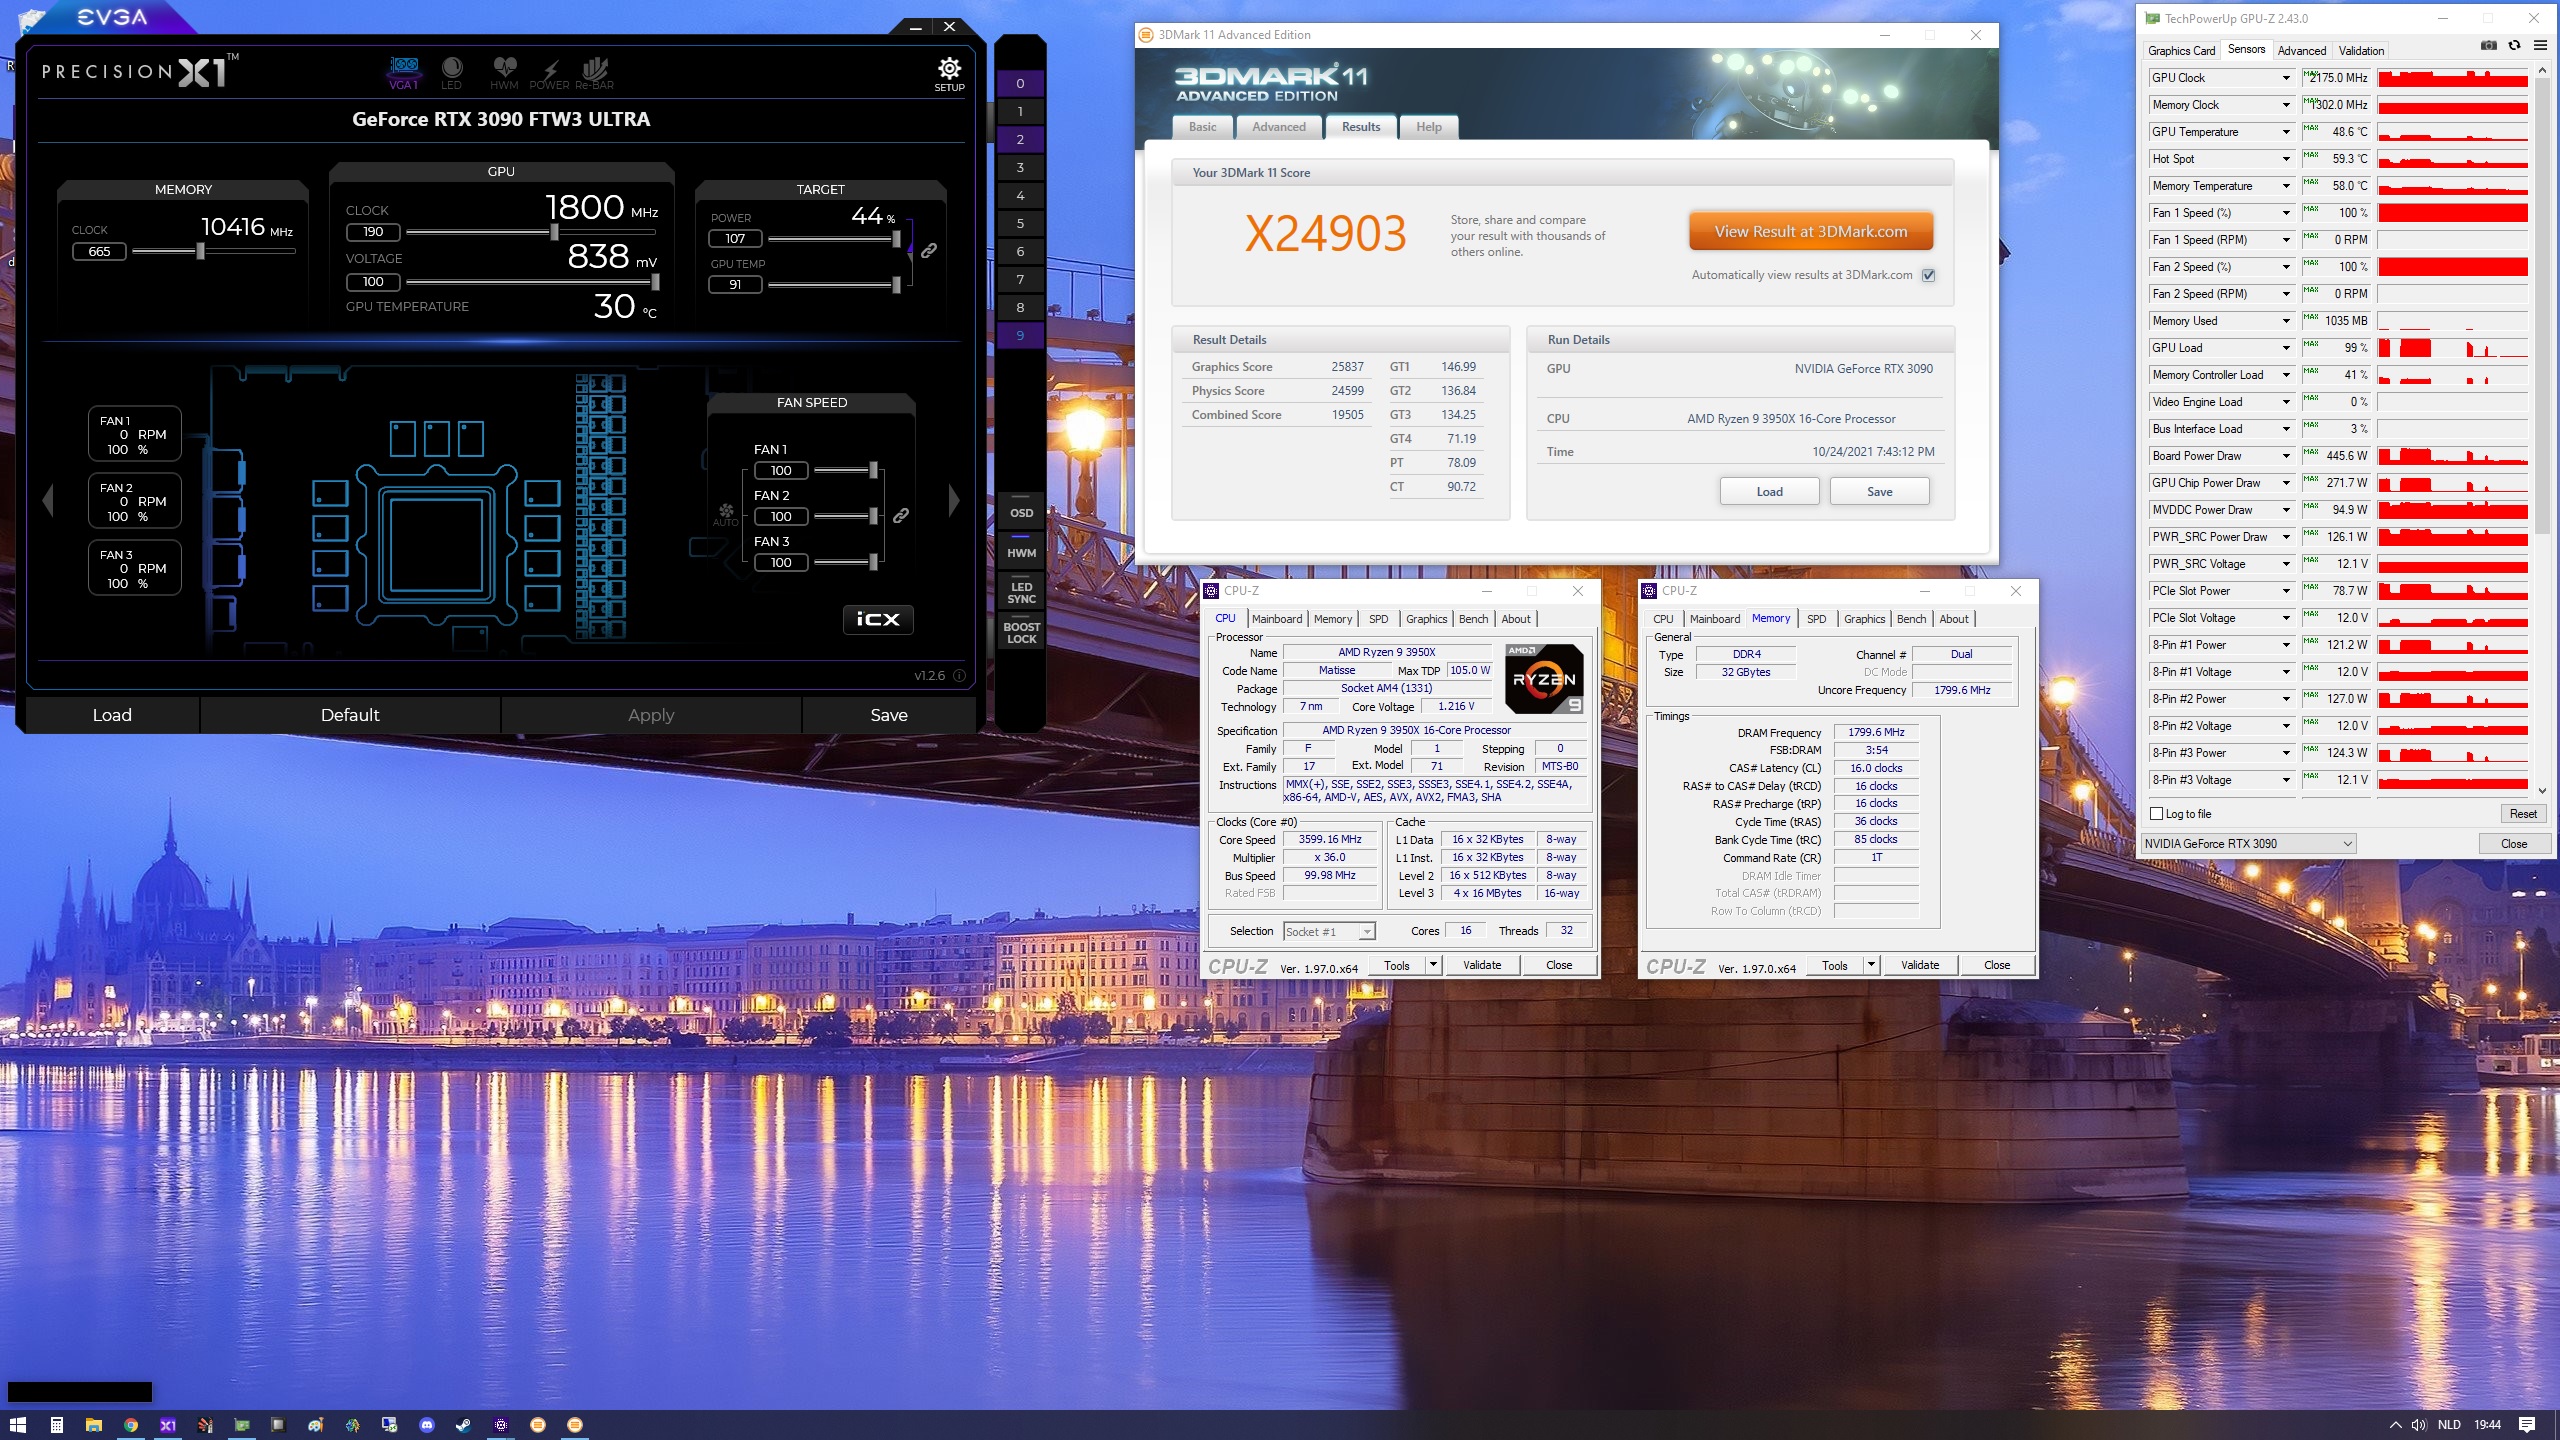Open the HWM heart-monitor icon

(x=504, y=72)
